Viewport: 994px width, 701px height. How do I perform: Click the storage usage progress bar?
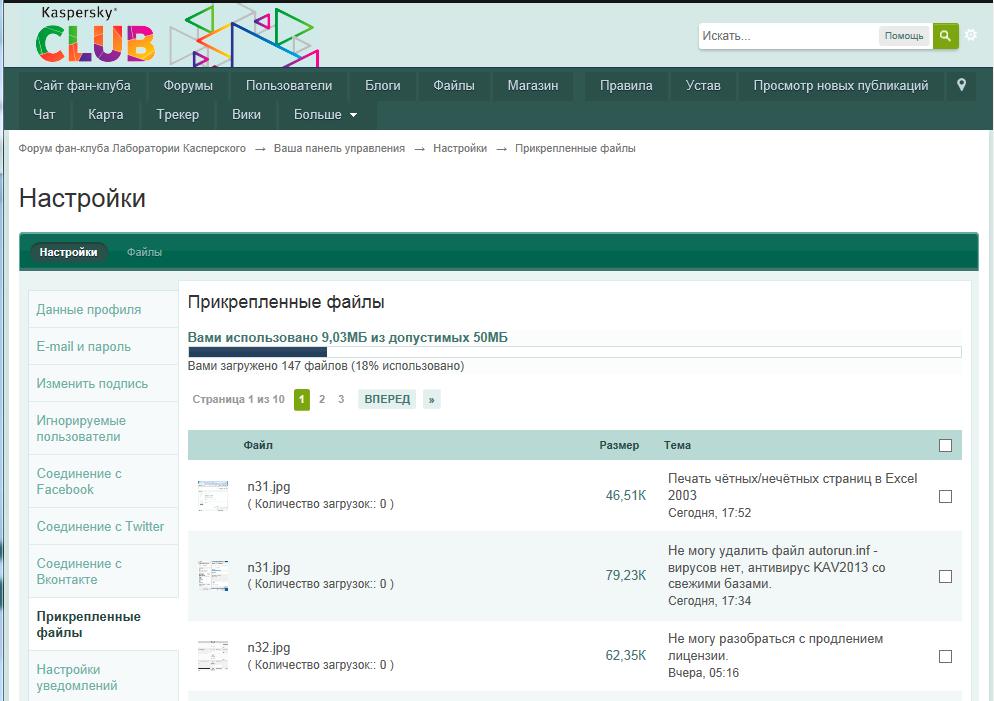point(574,352)
